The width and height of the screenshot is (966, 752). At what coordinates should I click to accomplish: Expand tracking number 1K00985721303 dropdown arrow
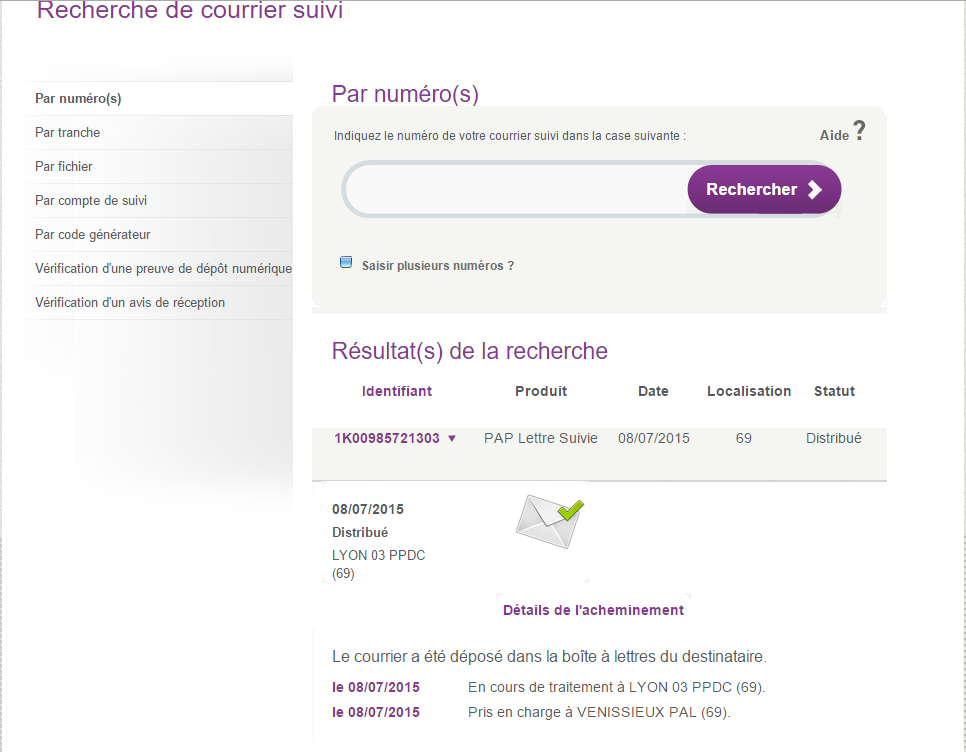[452, 439]
